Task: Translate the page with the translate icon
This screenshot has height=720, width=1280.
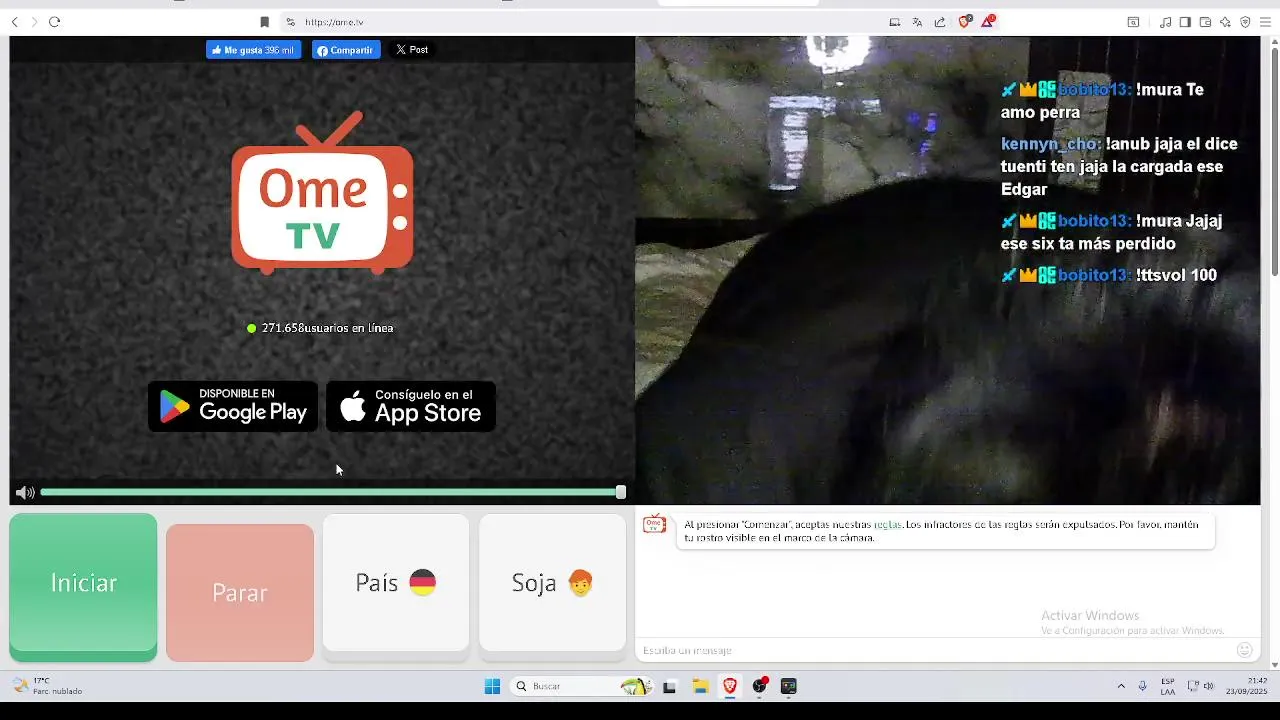Action: tap(917, 22)
